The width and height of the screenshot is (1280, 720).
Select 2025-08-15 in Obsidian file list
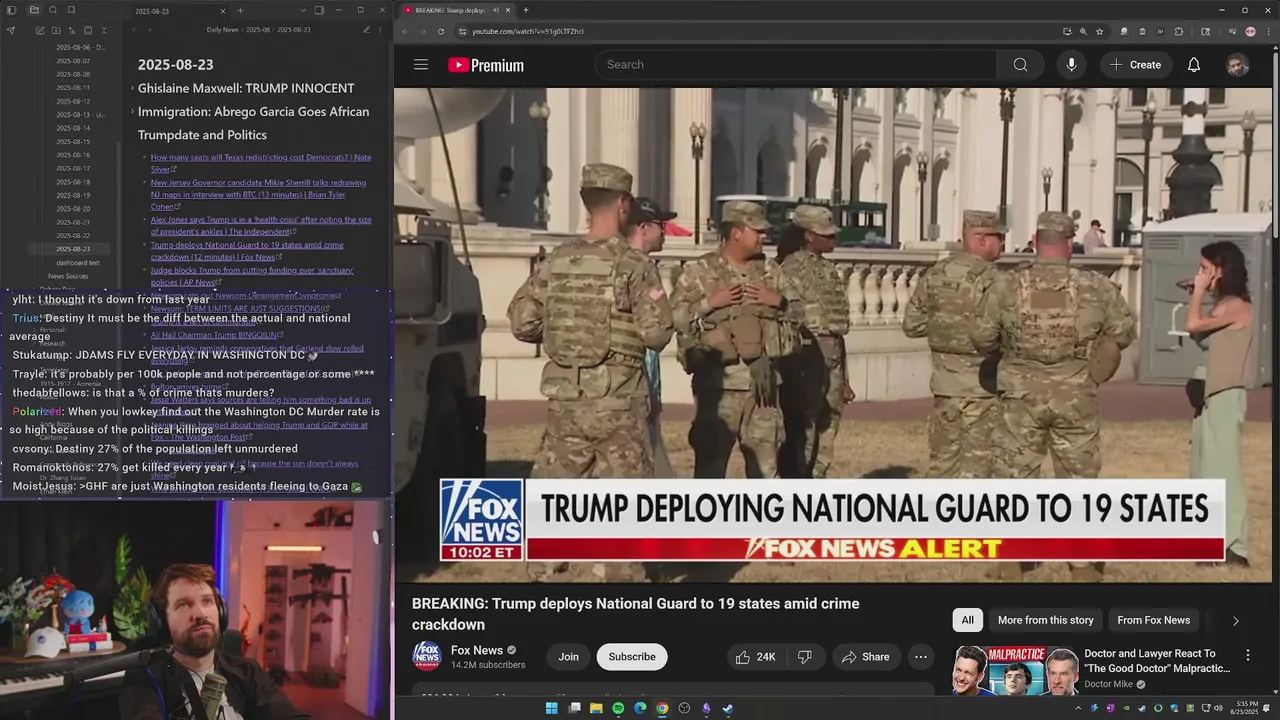[x=73, y=141]
